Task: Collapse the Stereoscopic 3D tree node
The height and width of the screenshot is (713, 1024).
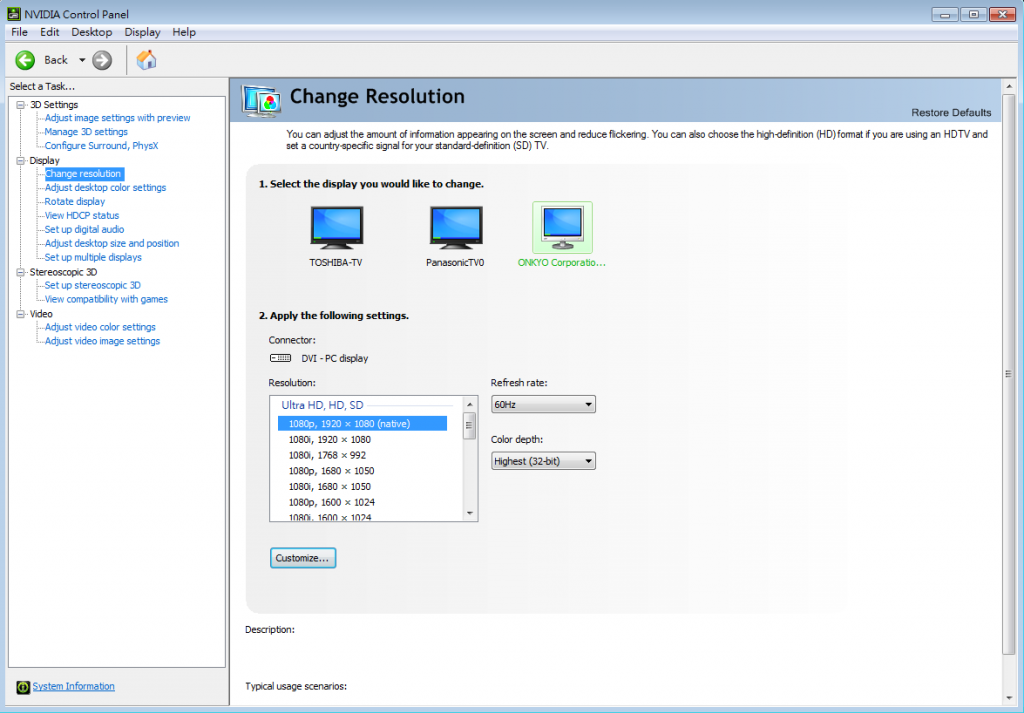Action: click(21, 272)
